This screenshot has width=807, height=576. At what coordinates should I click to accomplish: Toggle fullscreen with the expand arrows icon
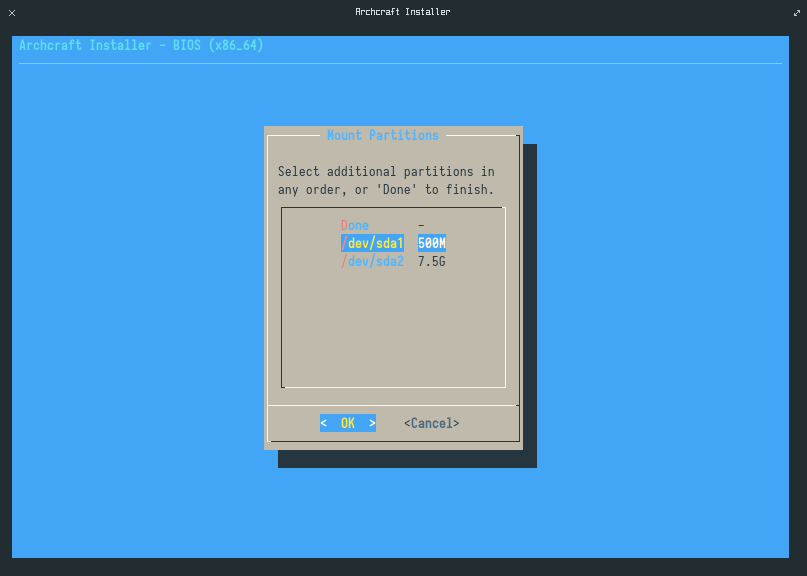(x=797, y=13)
